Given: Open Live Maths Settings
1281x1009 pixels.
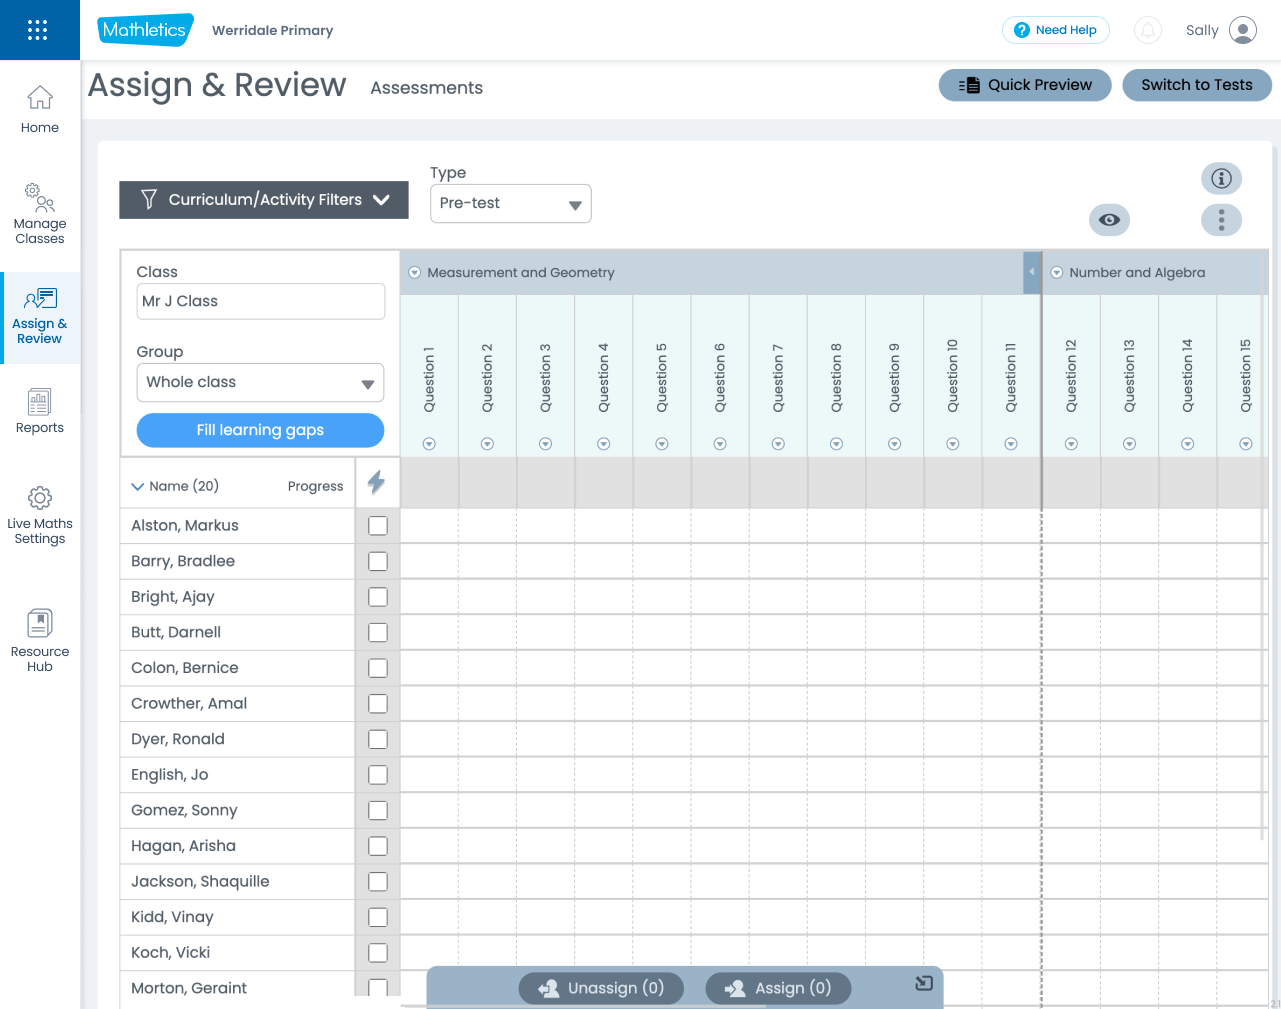Looking at the screenshot, I should point(40,515).
